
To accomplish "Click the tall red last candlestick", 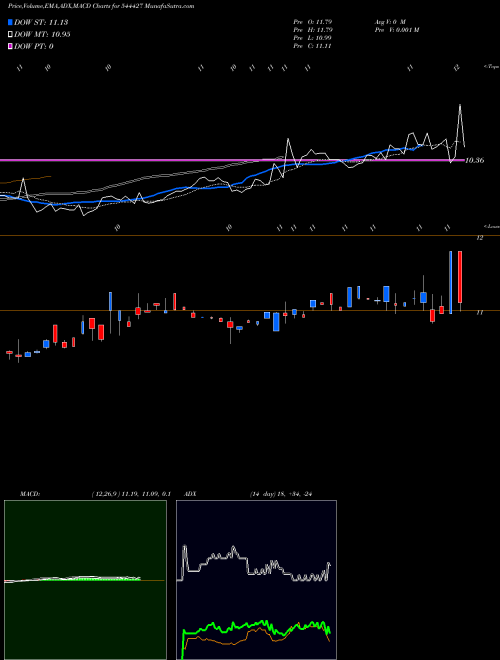I will (460, 277).
